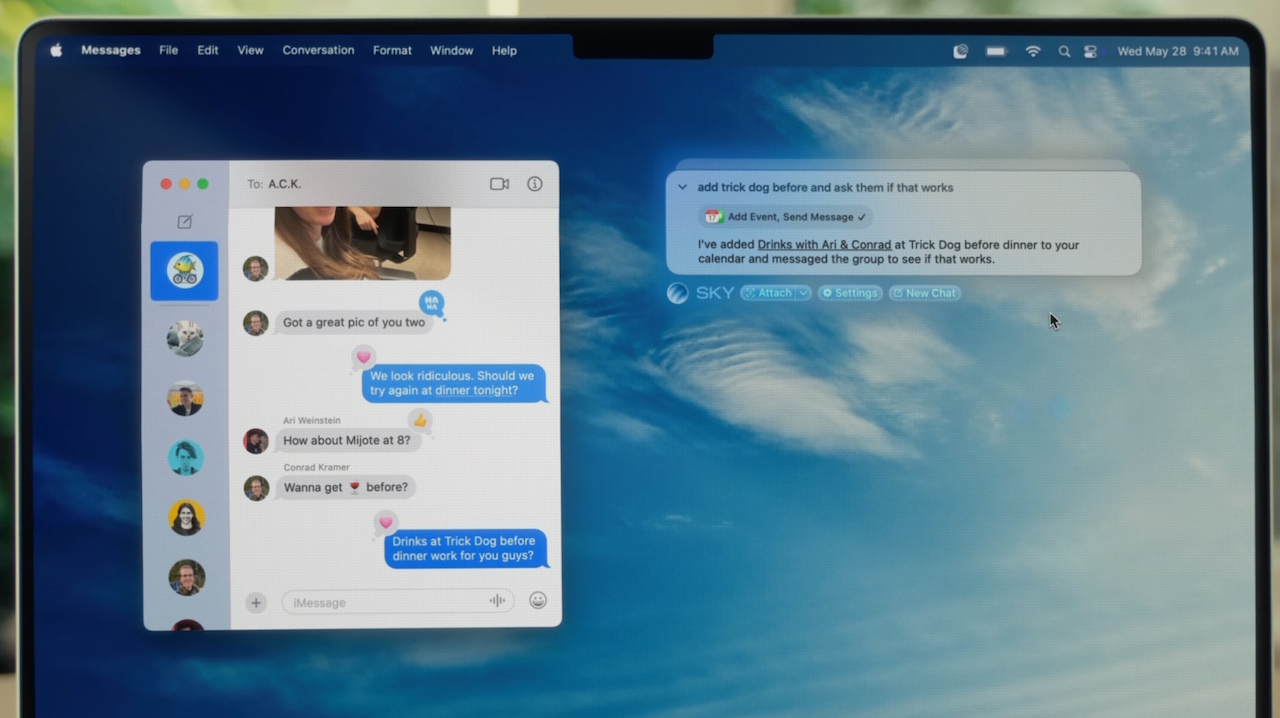Open the Format menu
Viewport: 1280px width, 718px height.
coord(392,51)
